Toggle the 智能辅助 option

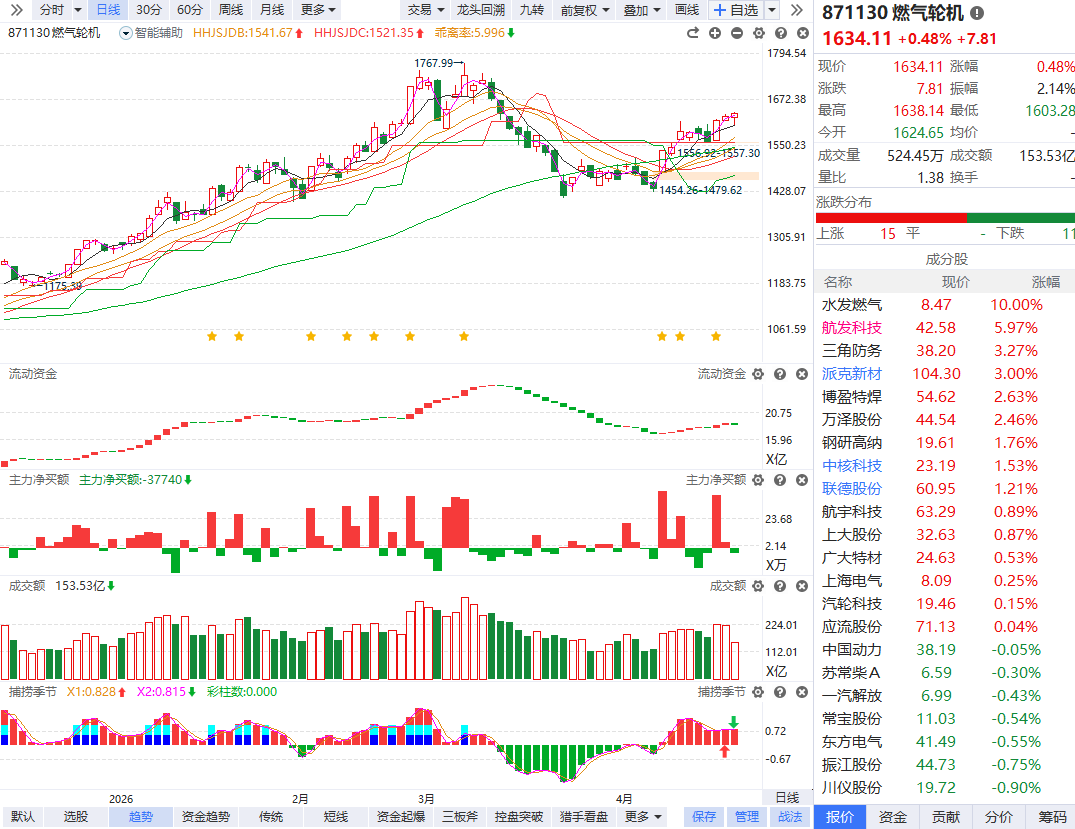coord(151,33)
